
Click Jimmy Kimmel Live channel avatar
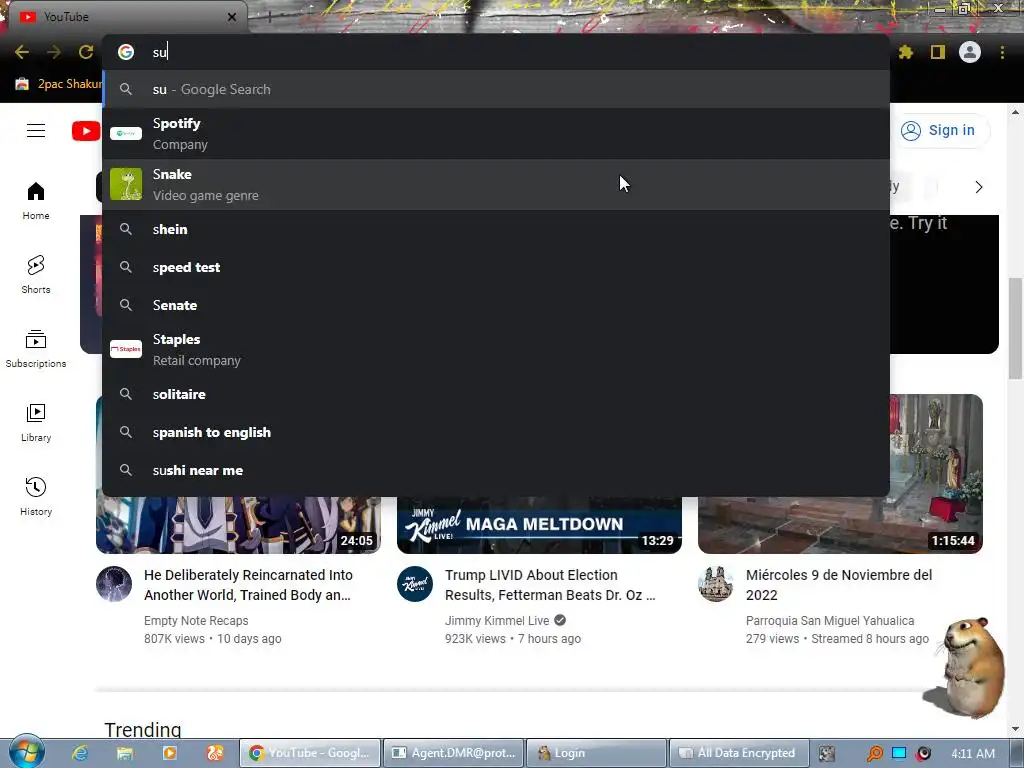(x=415, y=583)
